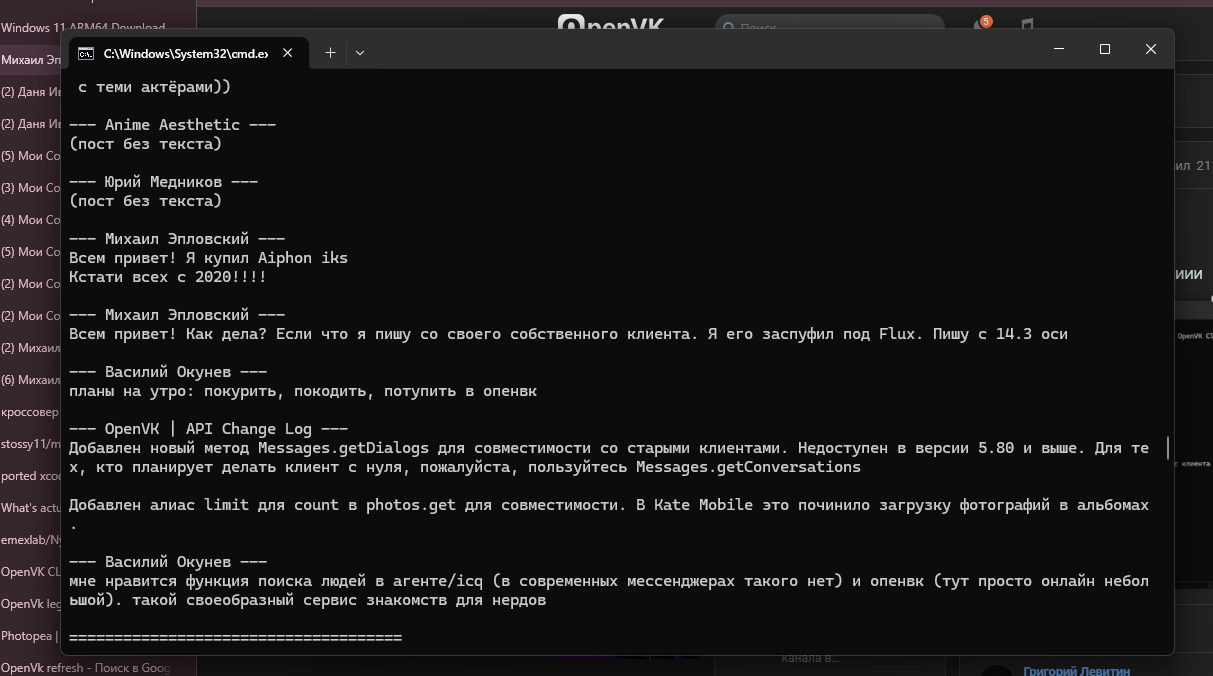Image resolution: width=1213 pixels, height=676 pixels.
Task: Click the text 'сервис знакомств для нердов'
Action: pos(424,600)
